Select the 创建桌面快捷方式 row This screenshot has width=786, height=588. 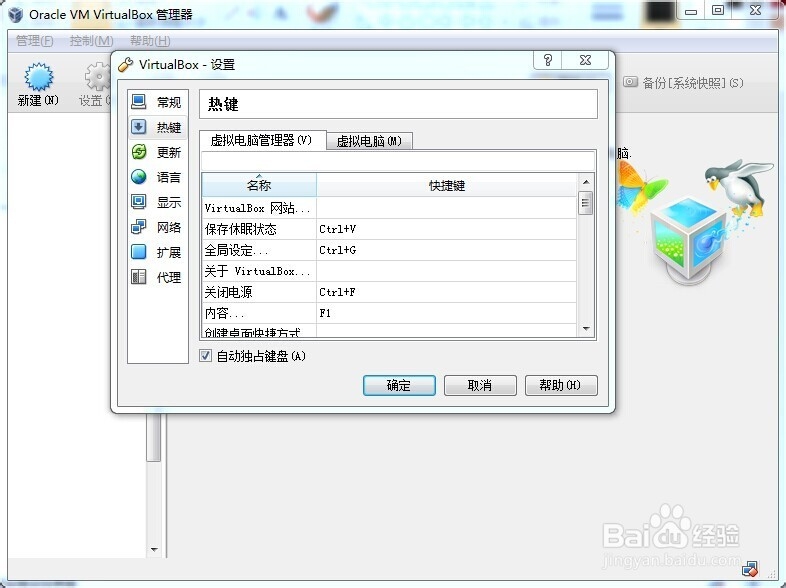click(x=389, y=331)
